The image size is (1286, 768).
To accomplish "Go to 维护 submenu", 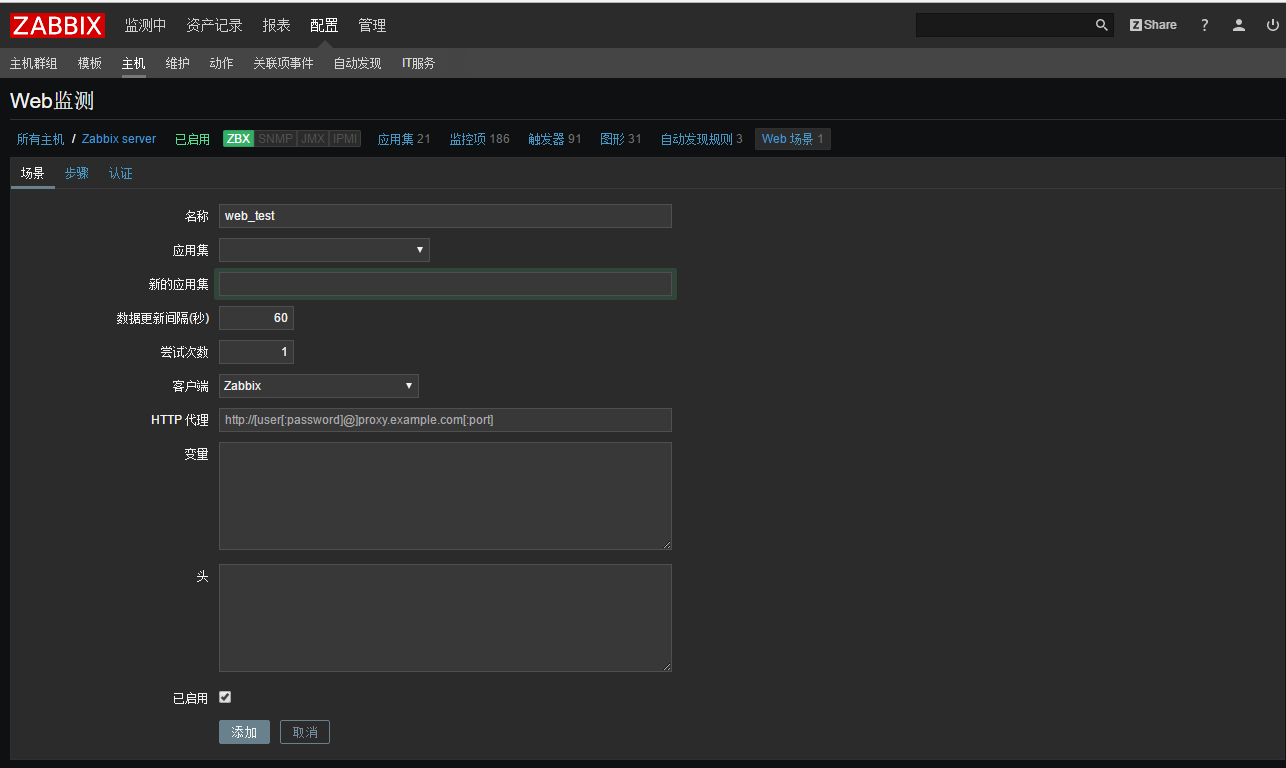I will click(177, 63).
